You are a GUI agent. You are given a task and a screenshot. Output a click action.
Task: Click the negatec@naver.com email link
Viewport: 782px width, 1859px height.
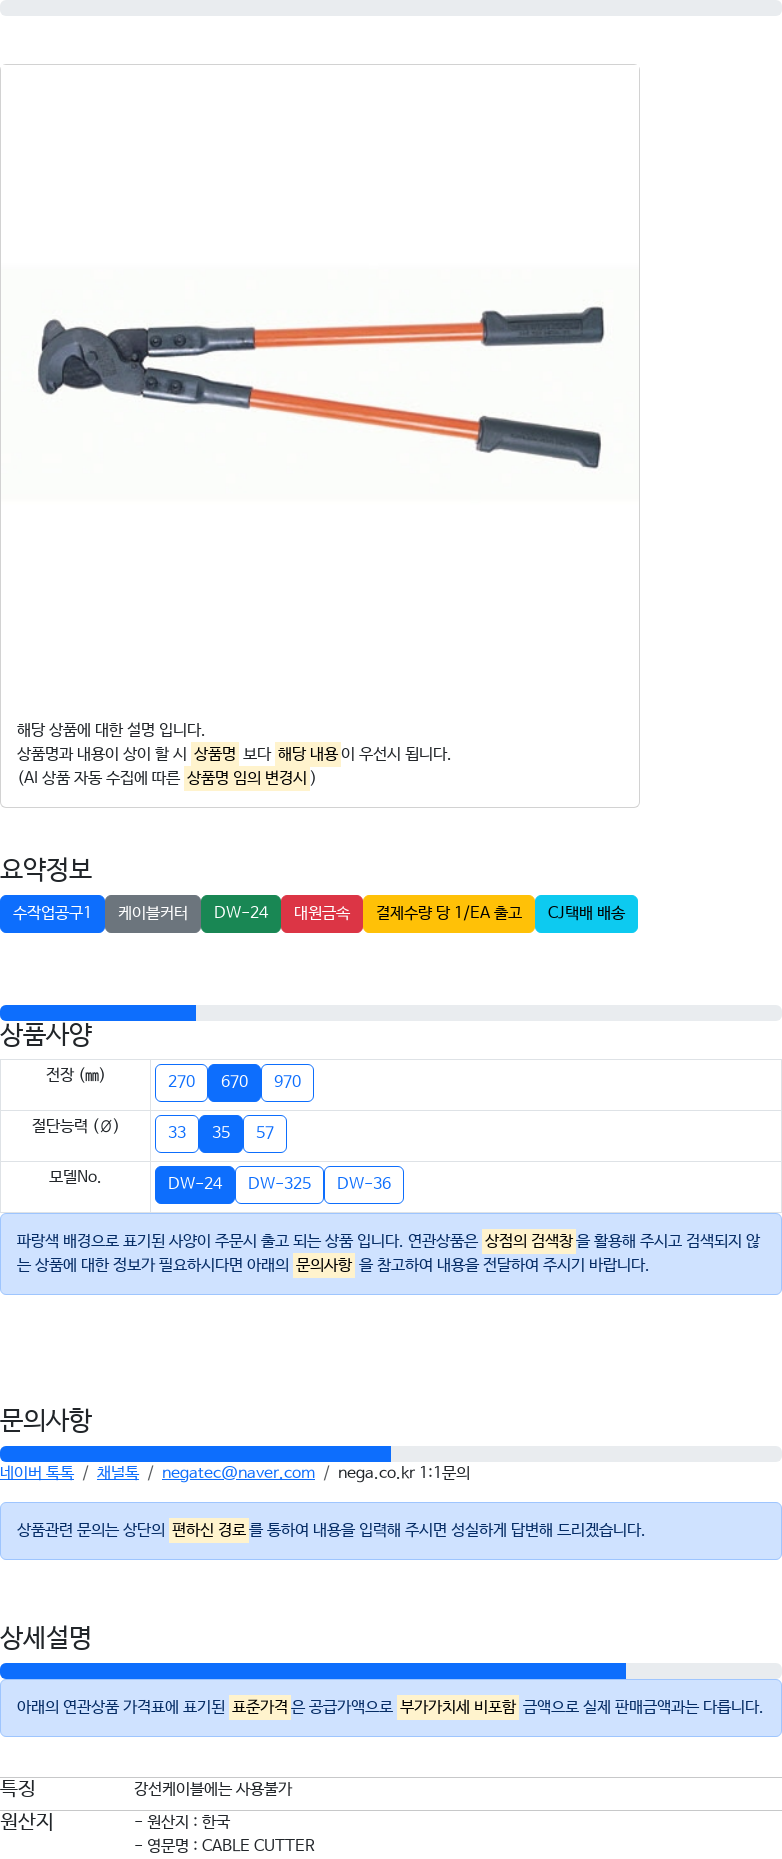pyautogui.click(x=238, y=1472)
